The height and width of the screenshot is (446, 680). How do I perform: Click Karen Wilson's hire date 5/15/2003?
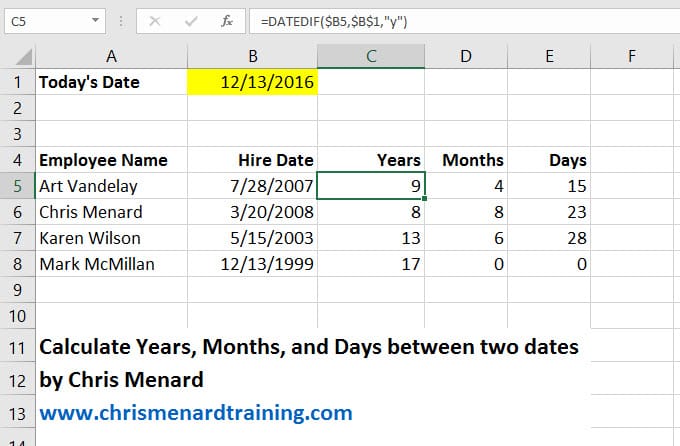pyautogui.click(x=252, y=238)
